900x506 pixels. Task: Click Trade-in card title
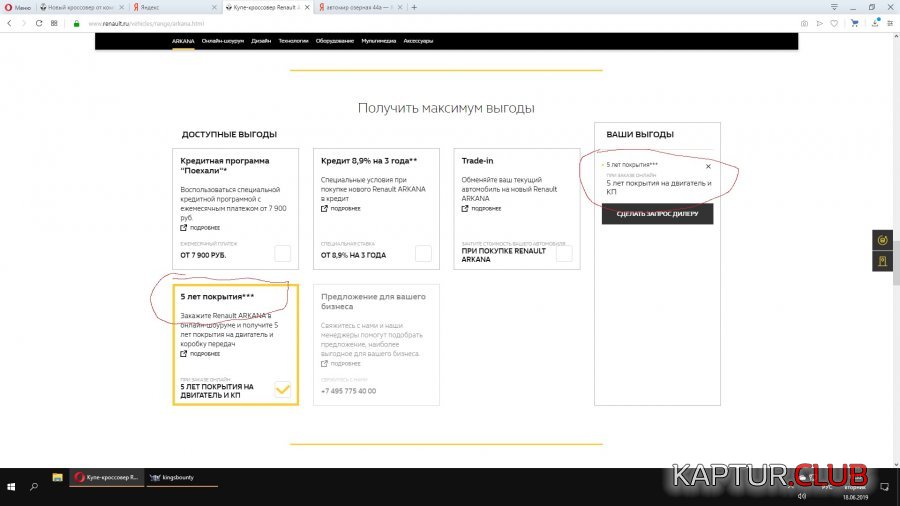478,161
